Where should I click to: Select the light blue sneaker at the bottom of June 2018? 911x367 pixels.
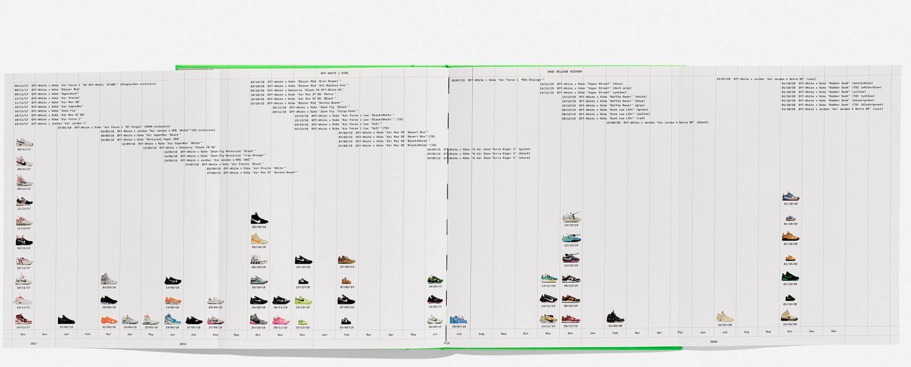(x=173, y=319)
